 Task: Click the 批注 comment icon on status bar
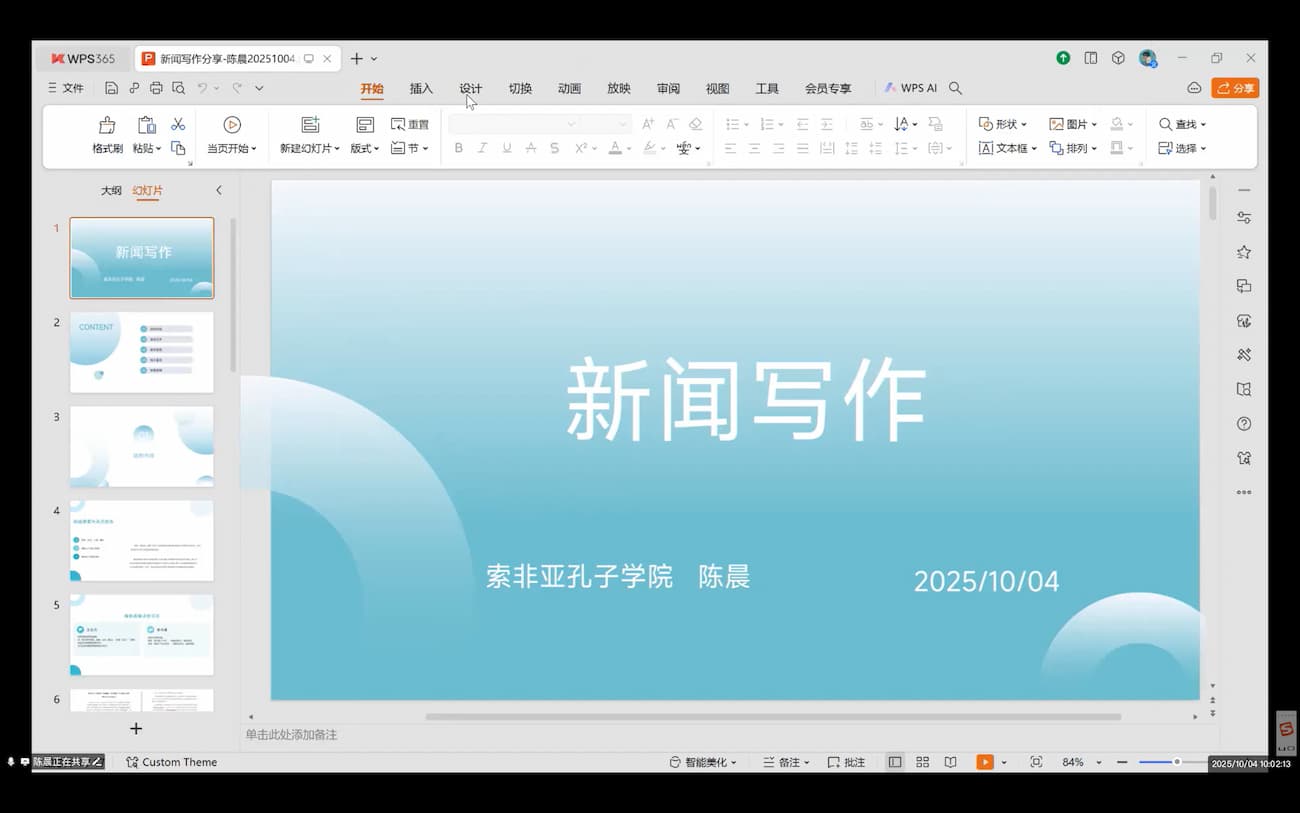845,761
